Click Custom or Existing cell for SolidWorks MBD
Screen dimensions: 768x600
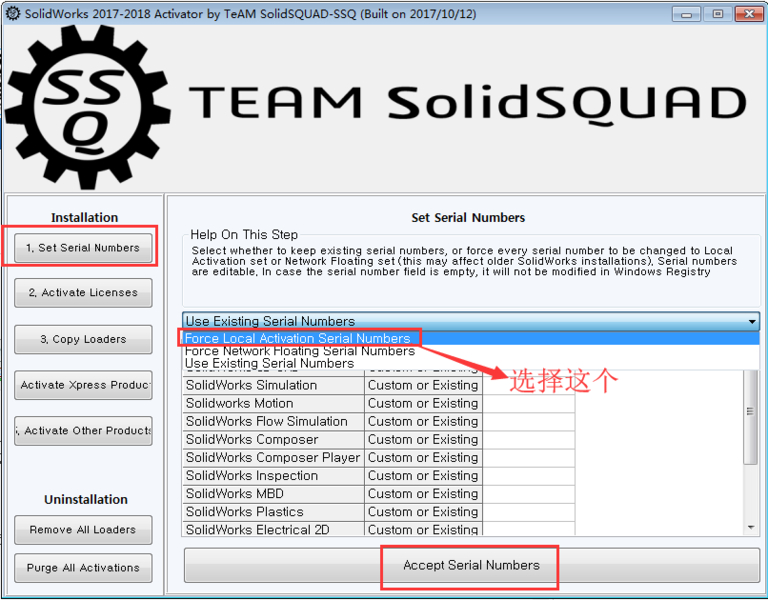point(423,494)
